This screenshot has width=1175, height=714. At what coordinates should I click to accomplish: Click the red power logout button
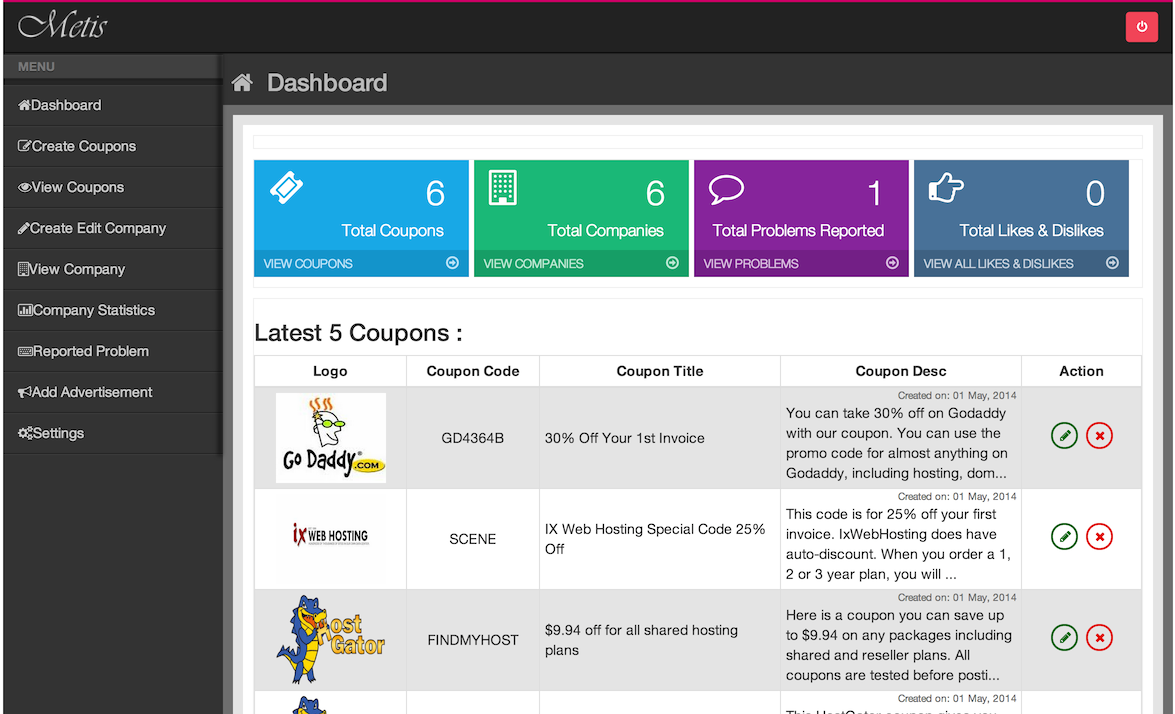click(1141, 27)
